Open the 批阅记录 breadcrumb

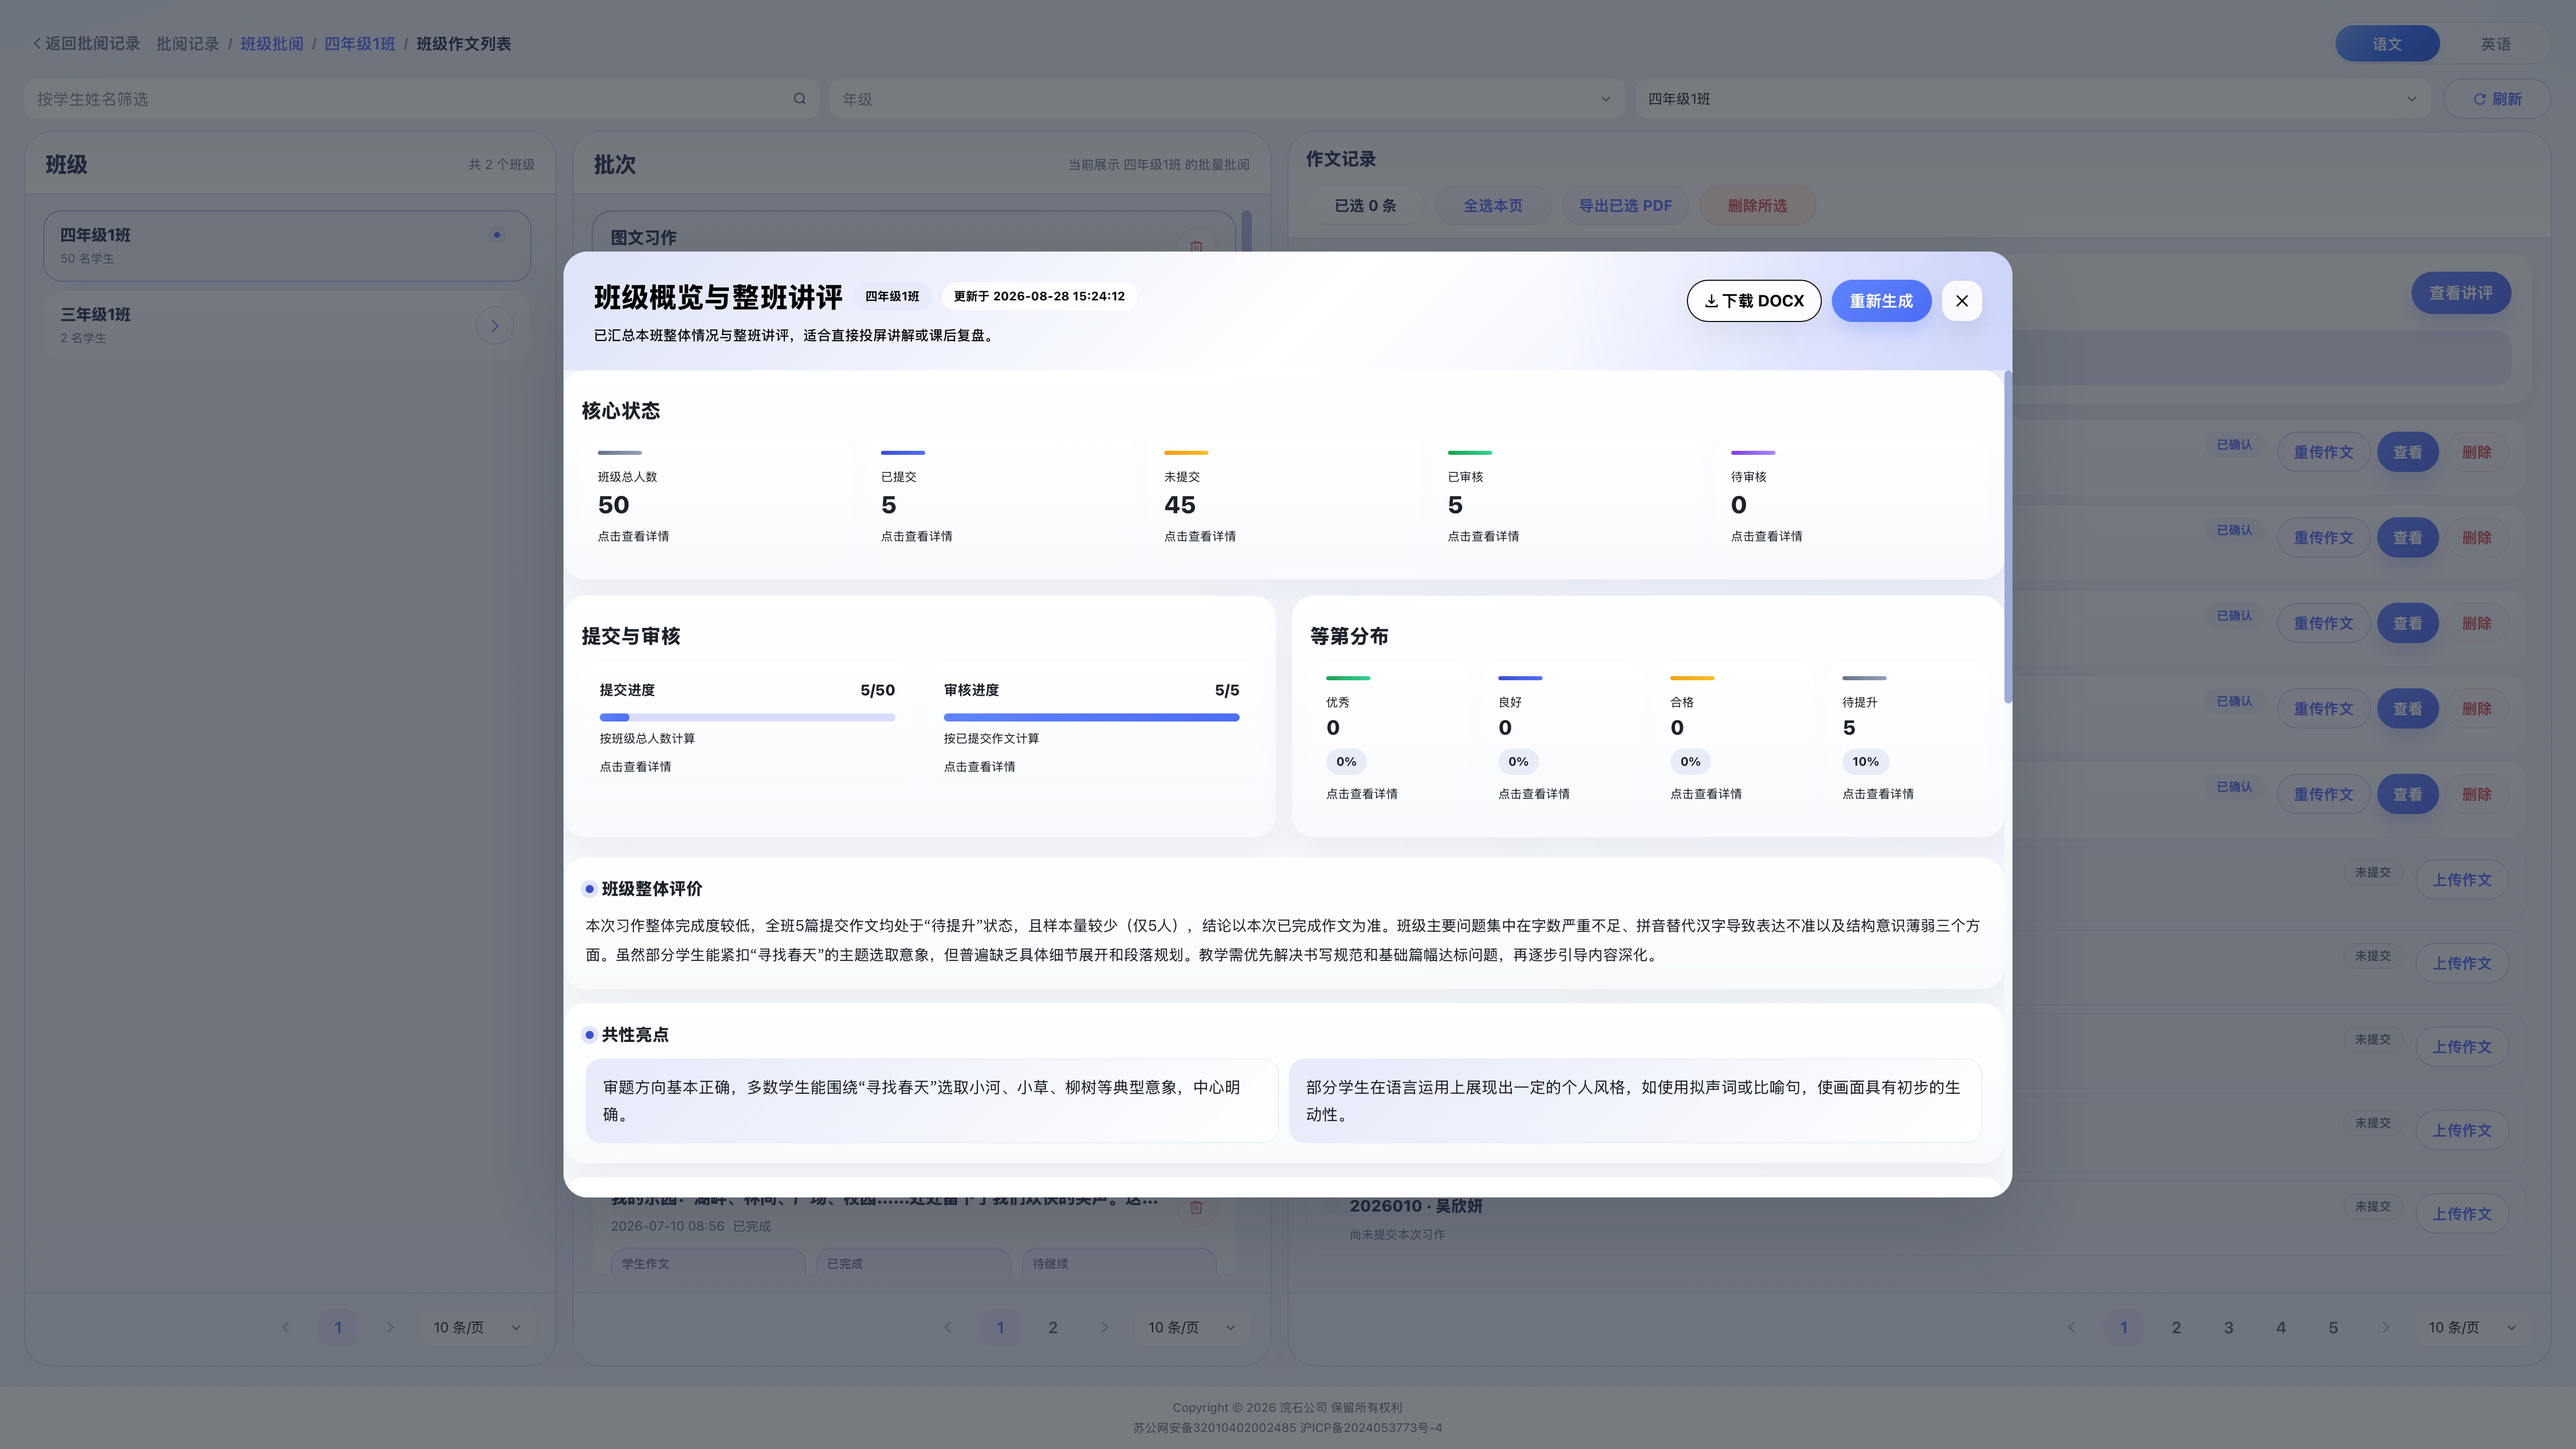(x=187, y=44)
